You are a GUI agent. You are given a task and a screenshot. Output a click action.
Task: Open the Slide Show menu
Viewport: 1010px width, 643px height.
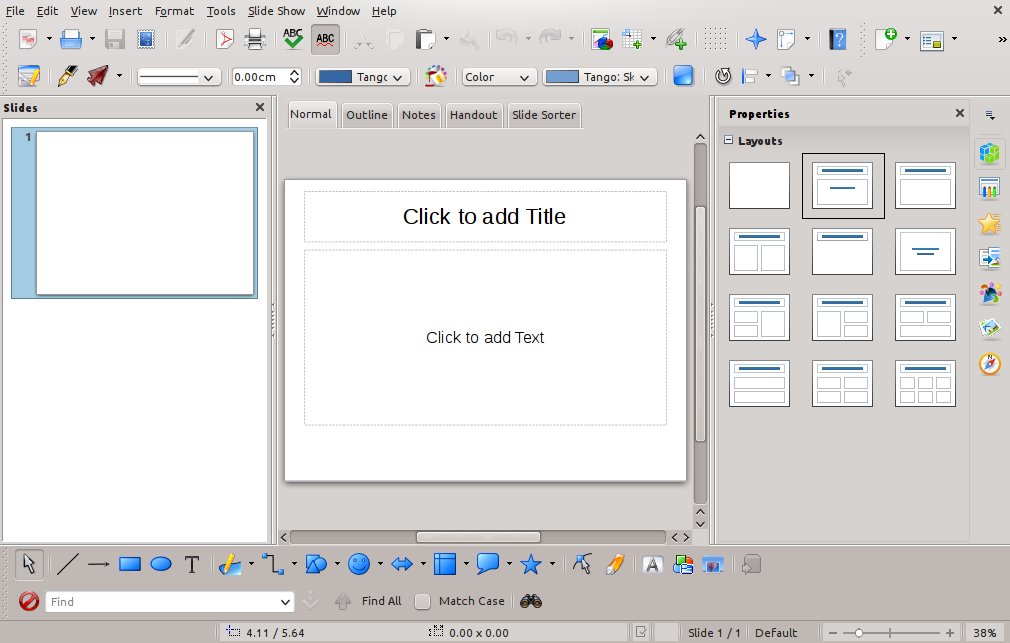[x=276, y=11]
